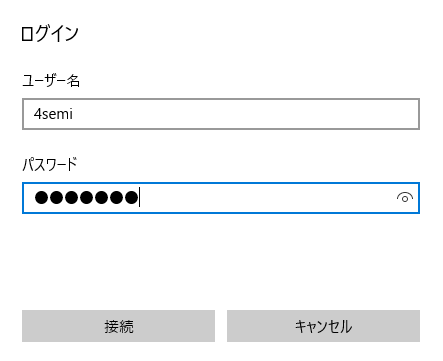Image resolution: width=443 pixels, height=361 pixels.
Task: Place the cursor after the last password dot
Action: tap(139, 197)
